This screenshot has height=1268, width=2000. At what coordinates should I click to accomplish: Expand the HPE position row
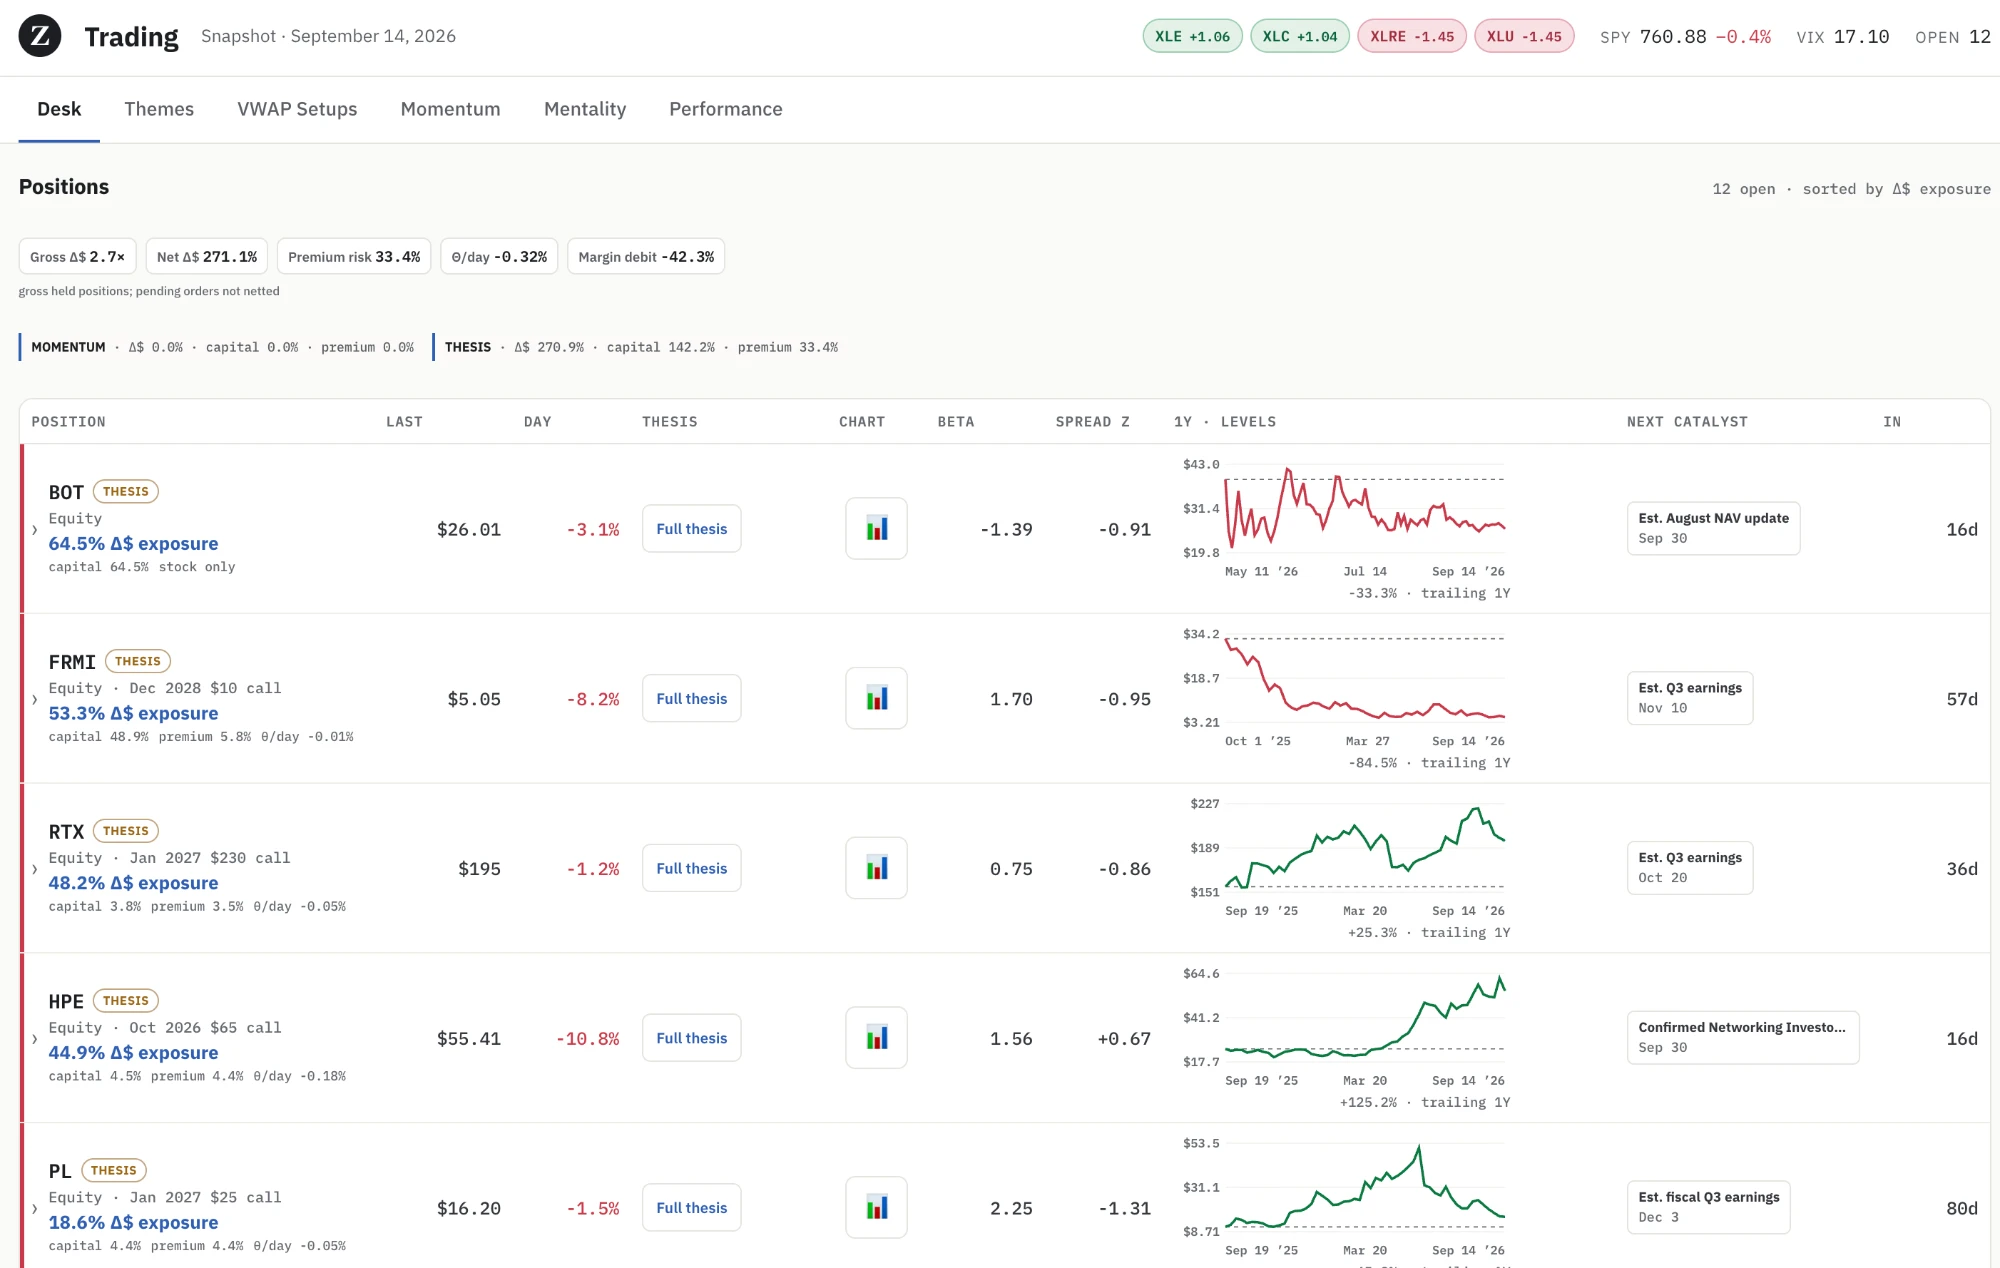[x=35, y=1040]
